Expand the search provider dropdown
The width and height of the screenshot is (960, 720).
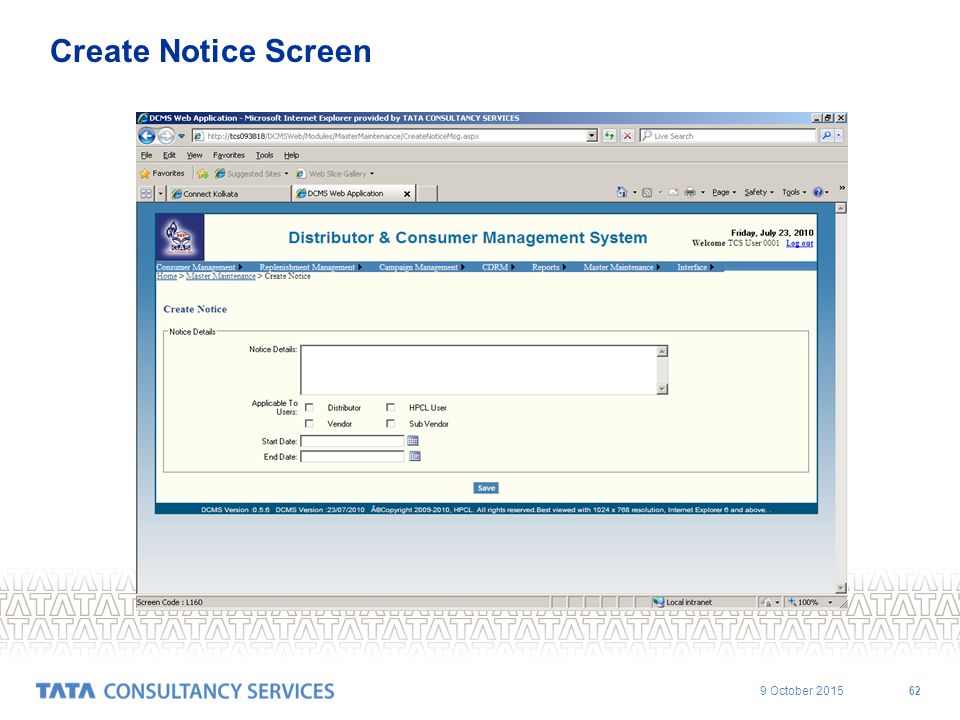(x=839, y=136)
